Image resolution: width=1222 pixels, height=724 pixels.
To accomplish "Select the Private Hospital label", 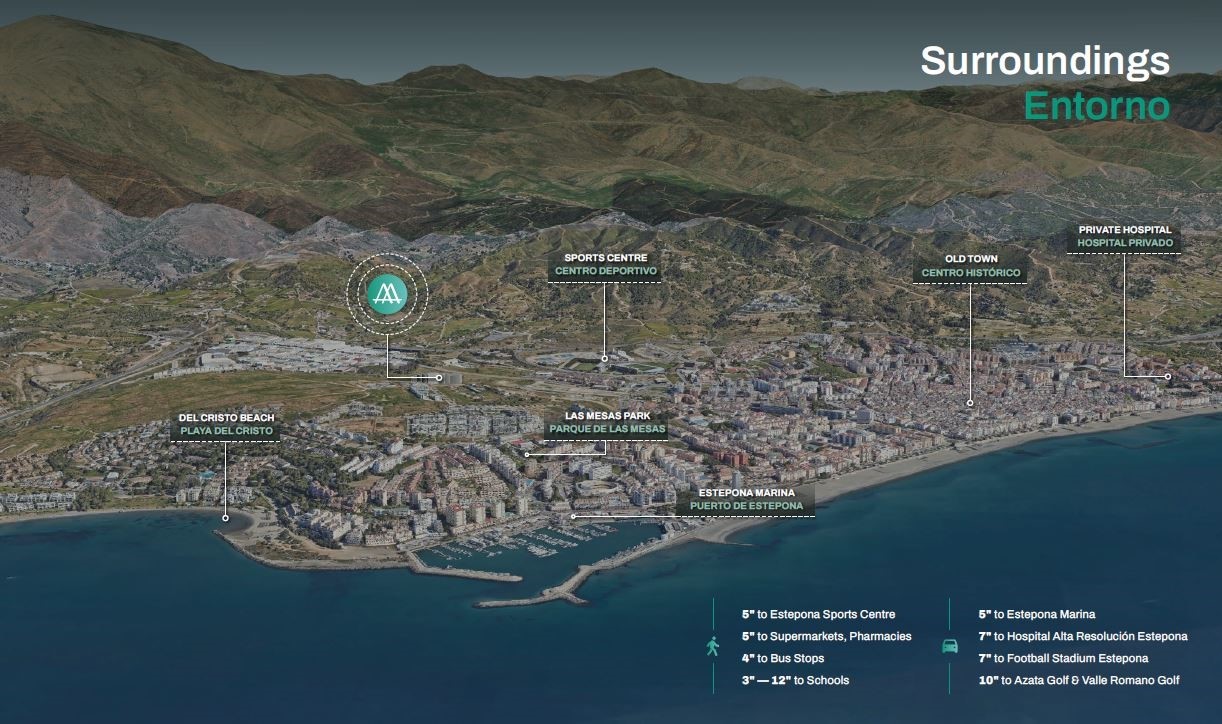I will point(1125,230).
